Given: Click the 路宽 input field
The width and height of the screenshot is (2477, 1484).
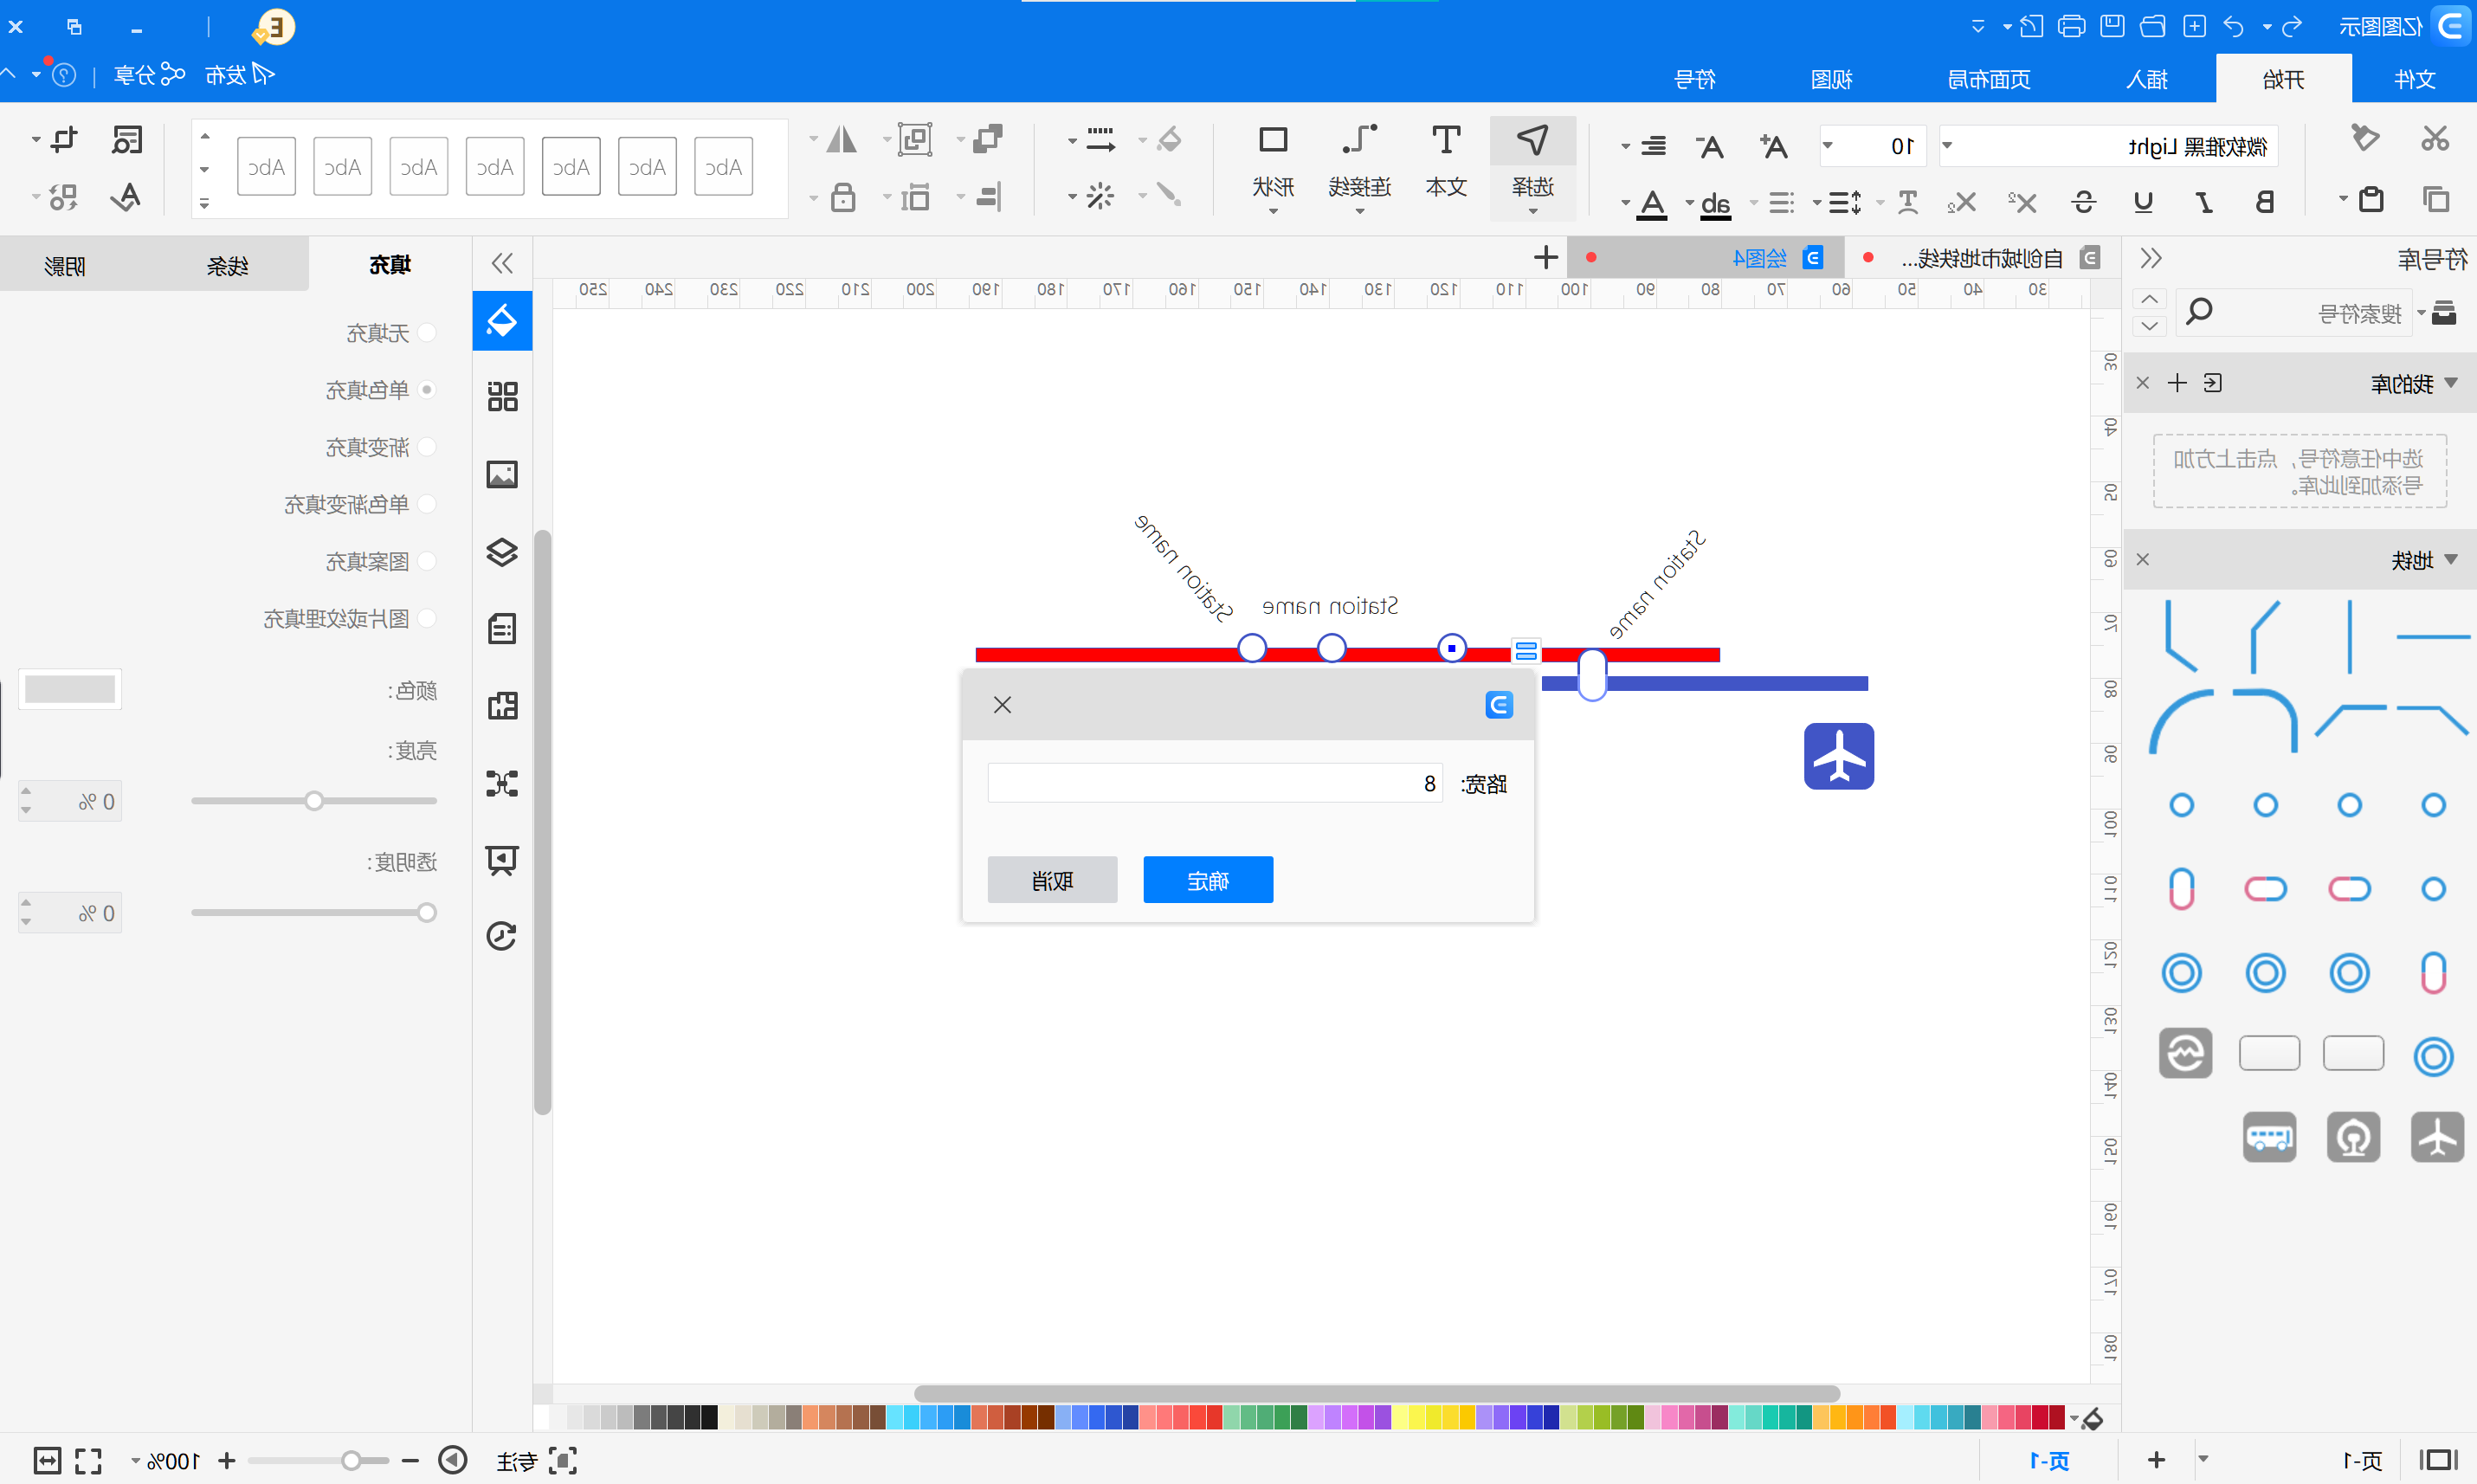Looking at the screenshot, I should (x=1214, y=783).
